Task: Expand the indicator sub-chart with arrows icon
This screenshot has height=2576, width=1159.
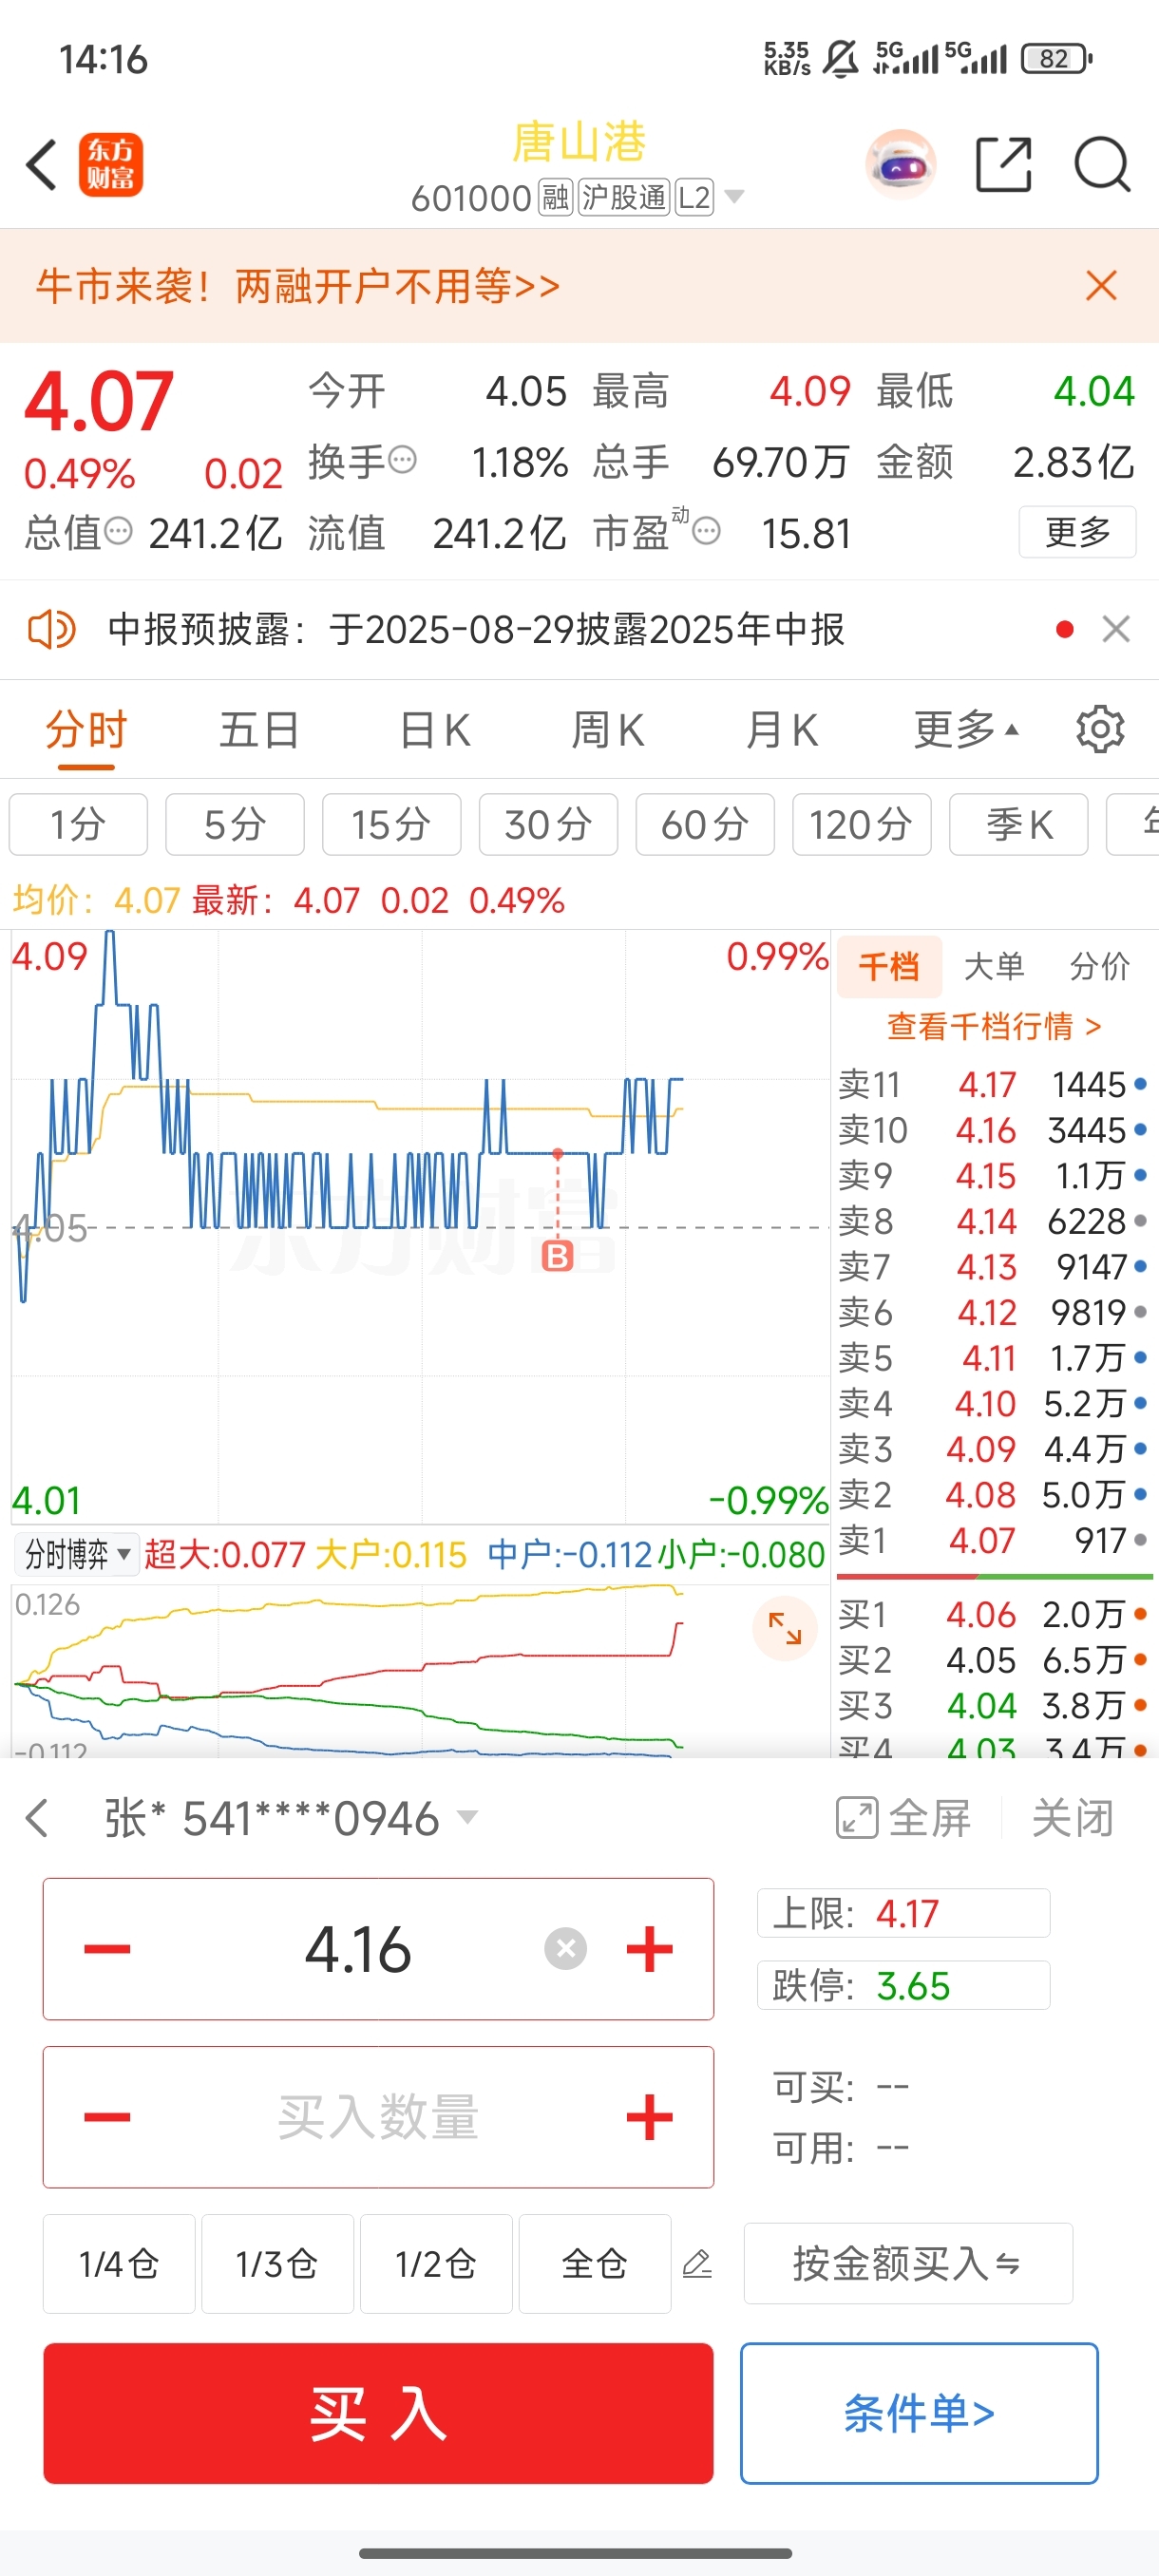Action: pos(785,1628)
